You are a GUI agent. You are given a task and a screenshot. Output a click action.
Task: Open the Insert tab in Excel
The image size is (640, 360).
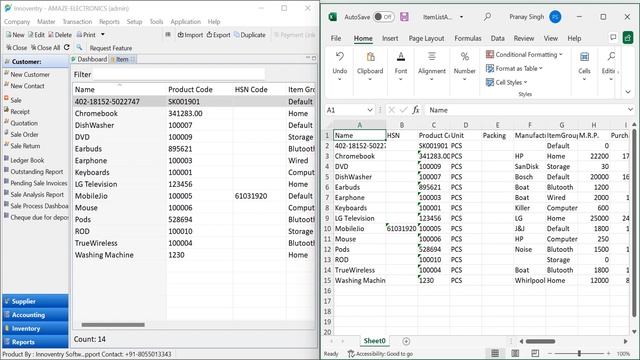(x=390, y=38)
